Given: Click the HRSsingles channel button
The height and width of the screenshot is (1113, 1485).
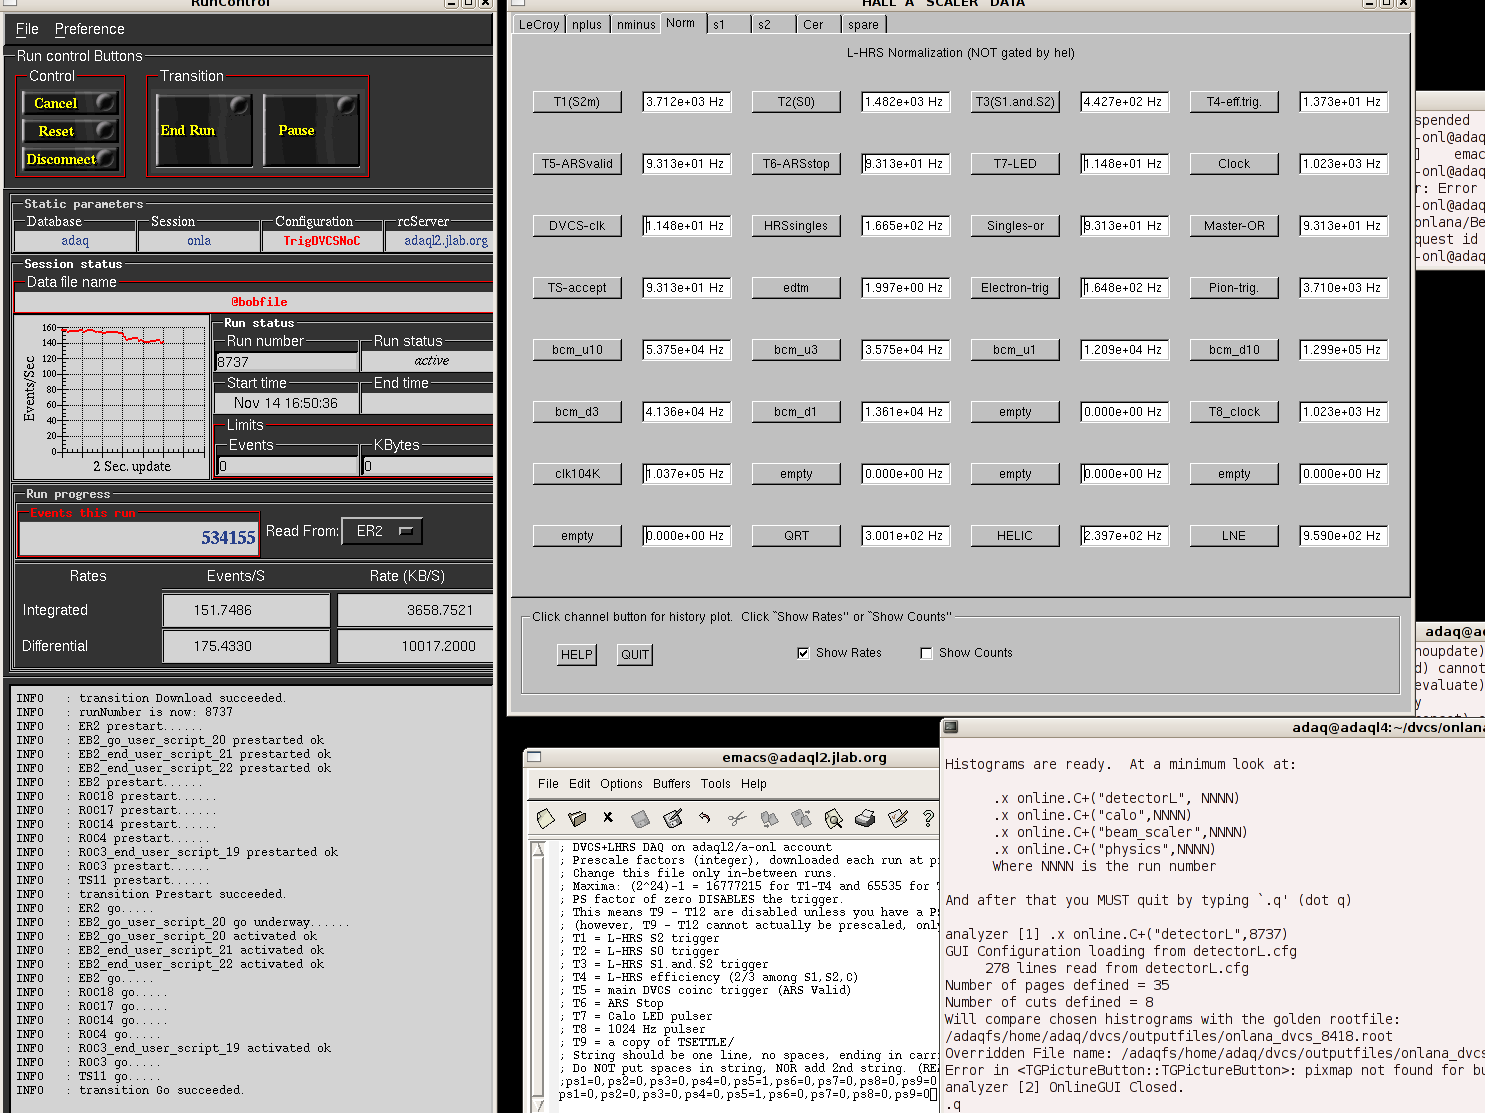Looking at the screenshot, I should coord(796,225).
